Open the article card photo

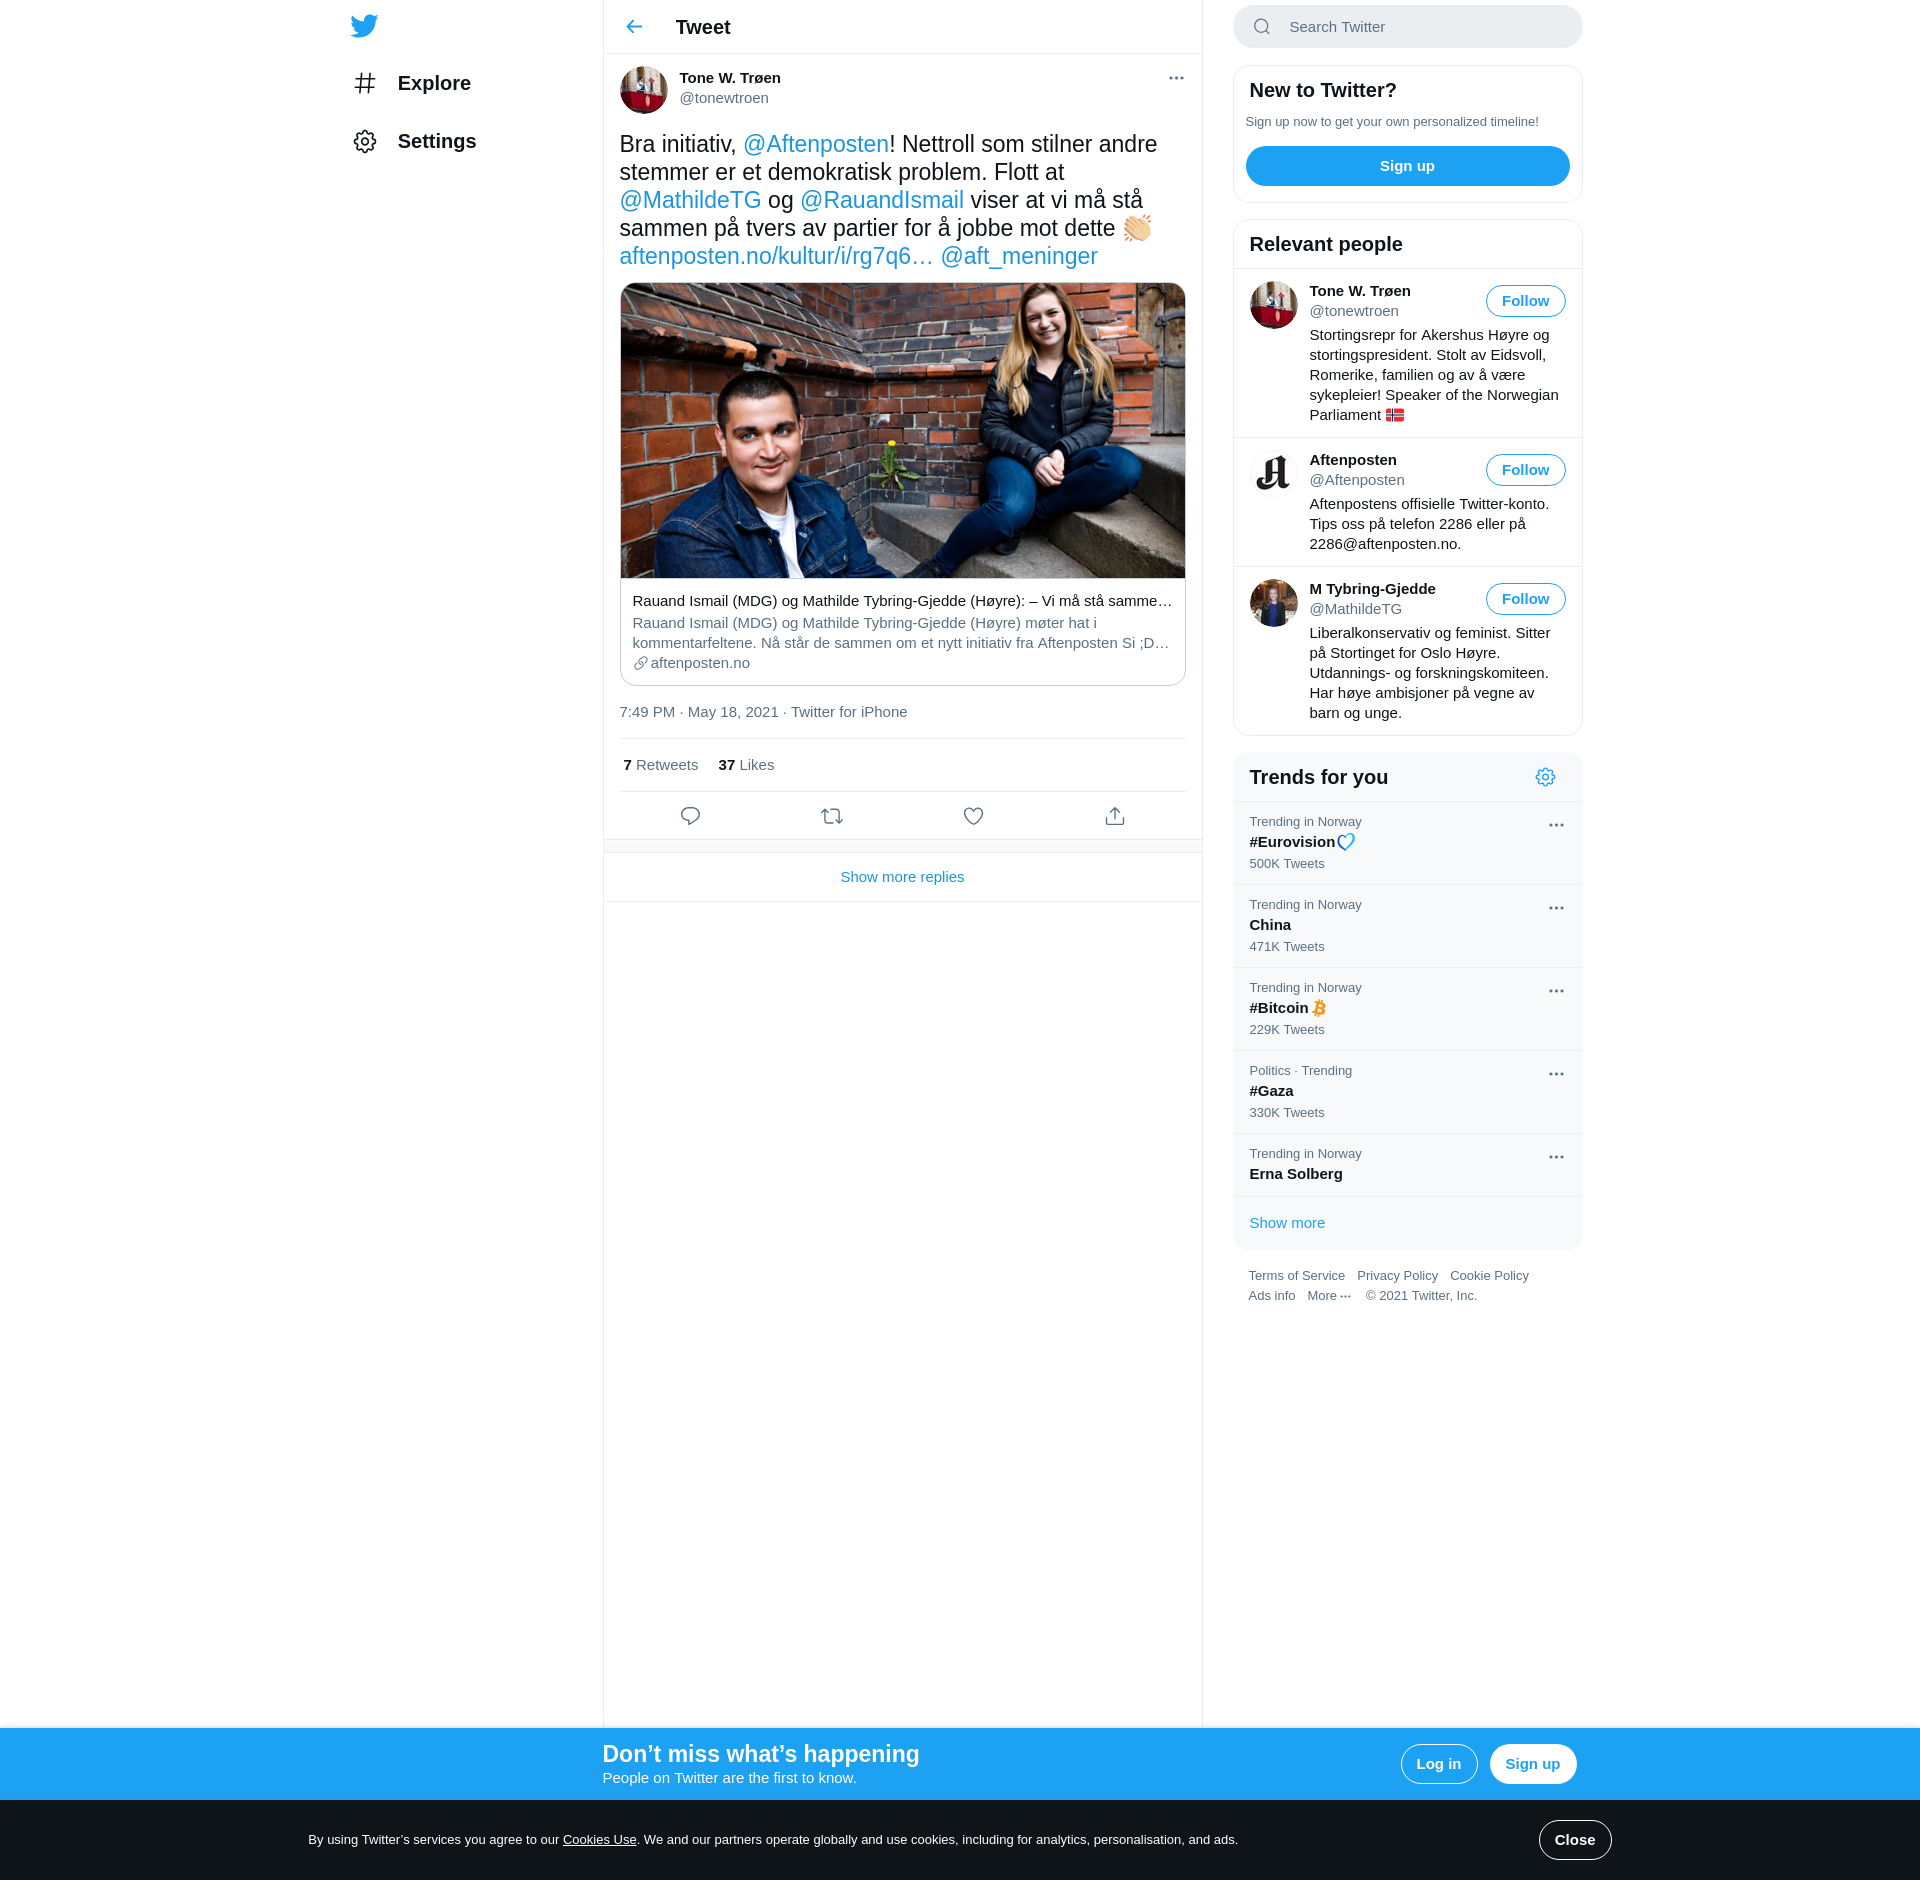pyautogui.click(x=903, y=431)
